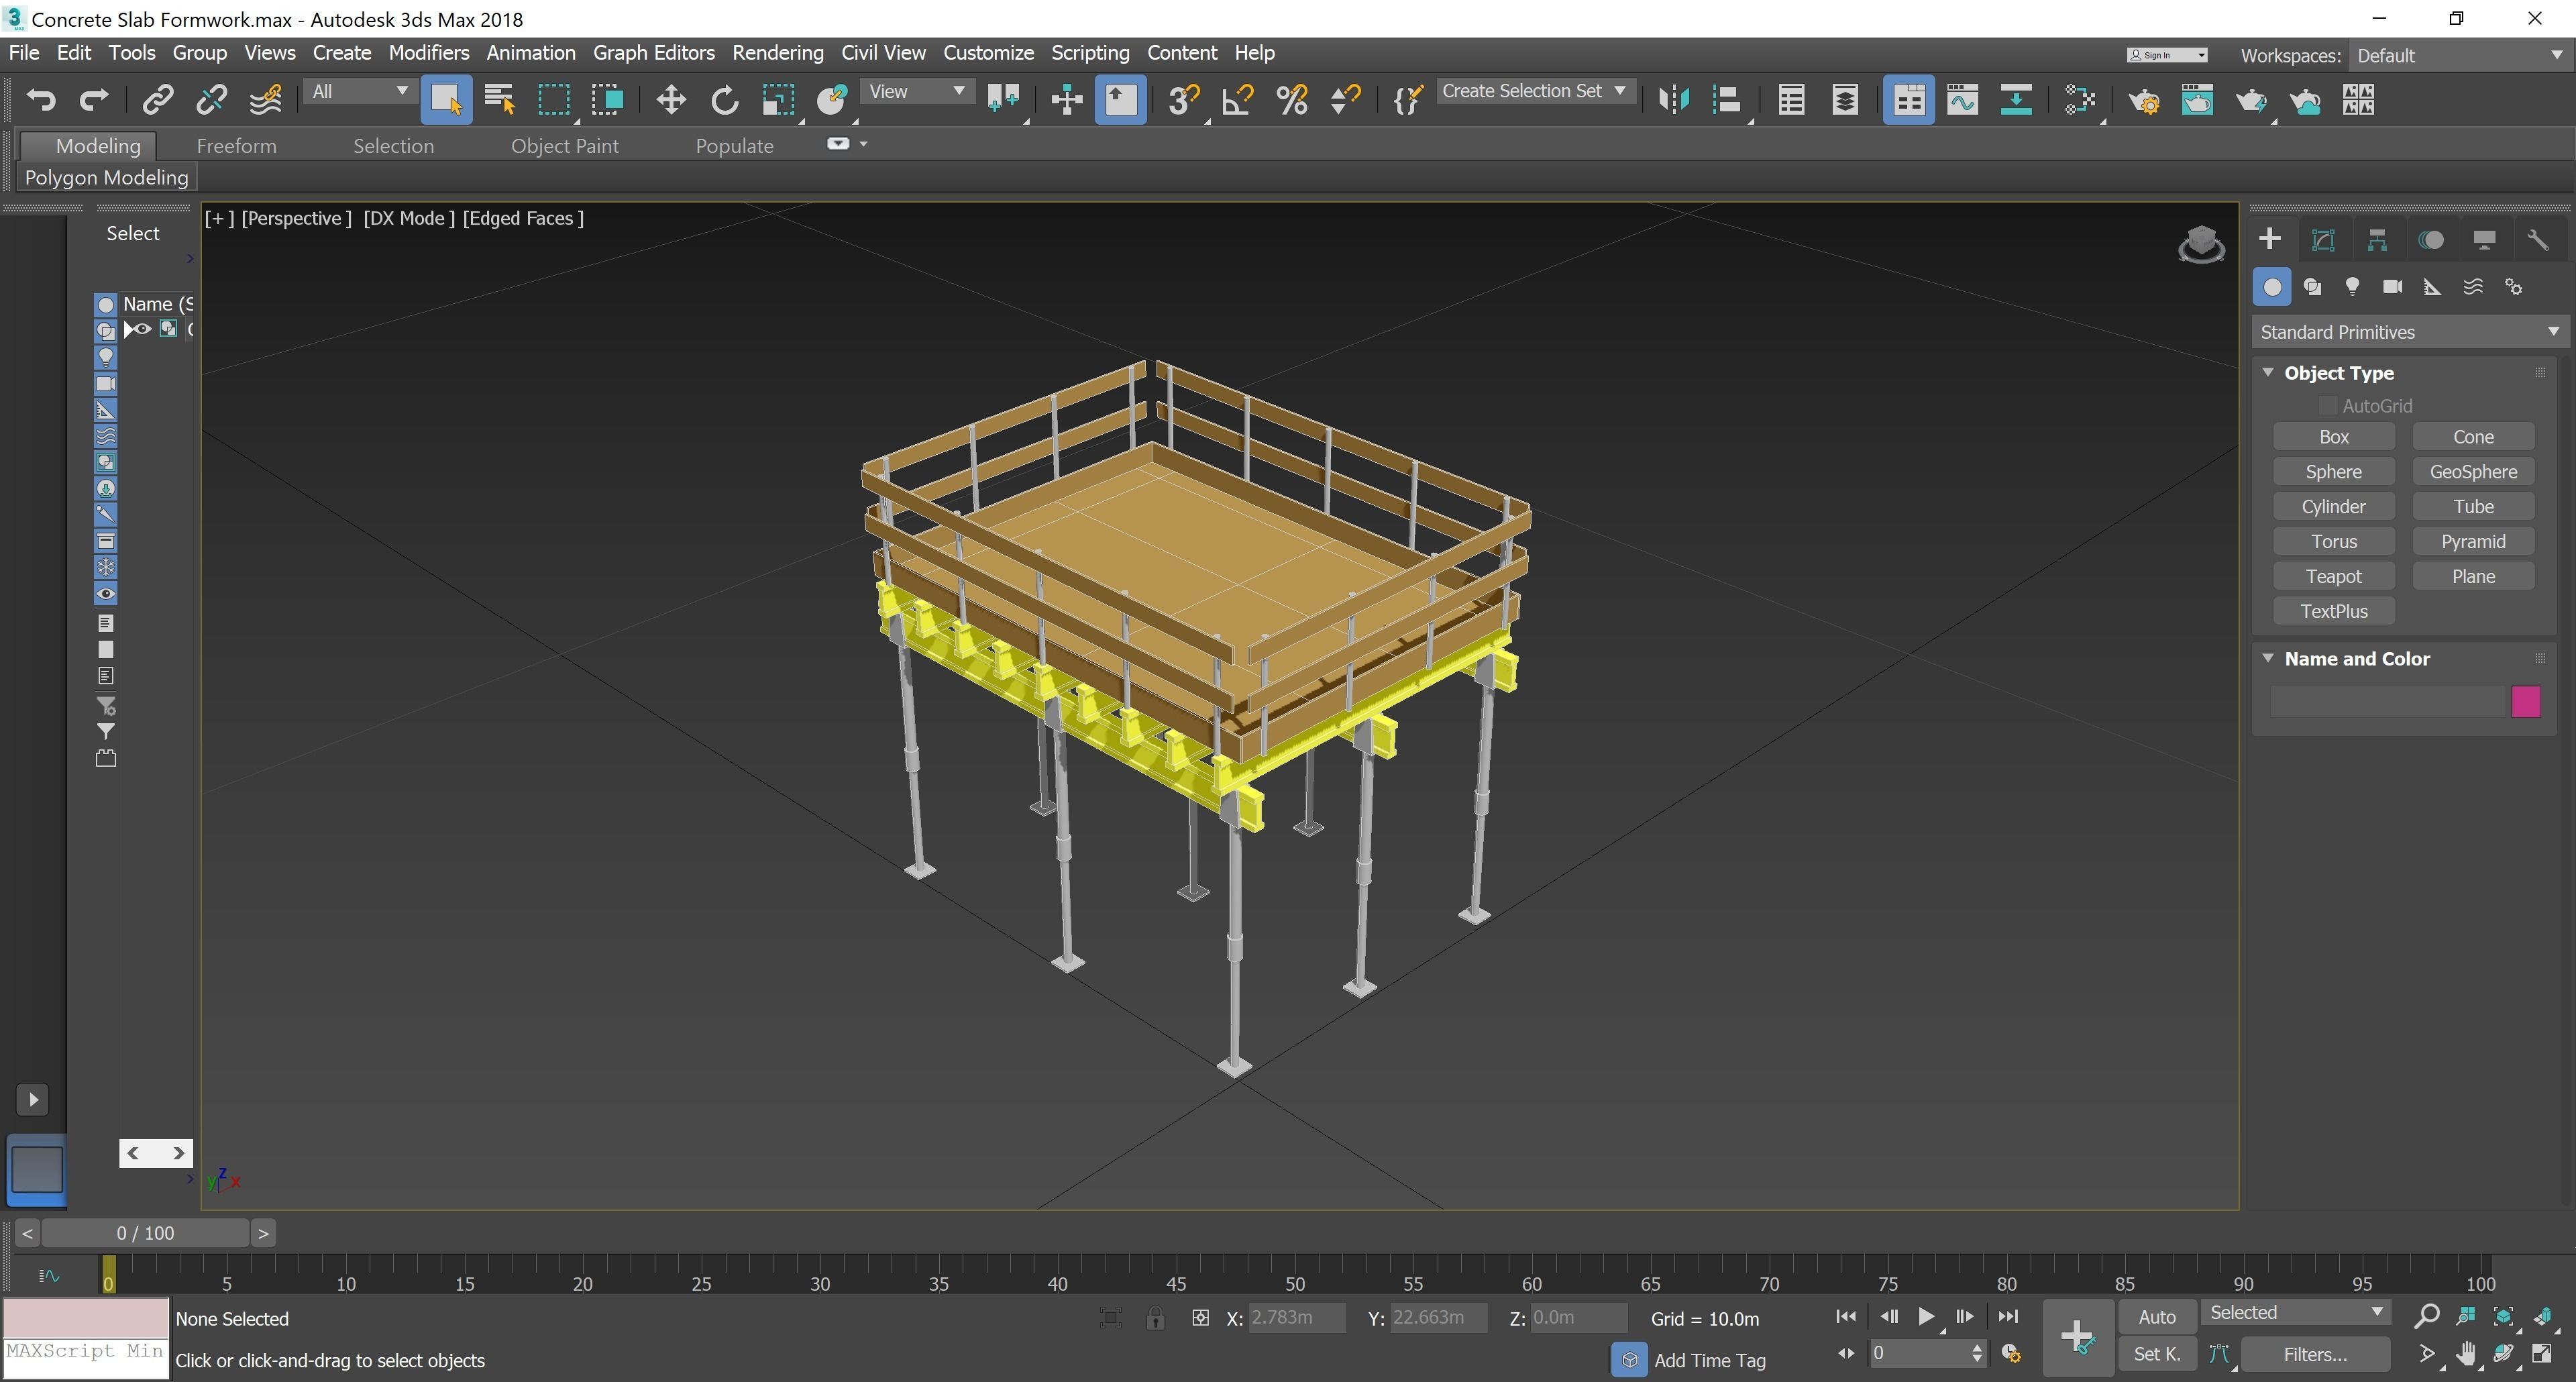Click the object name input field
The height and width of the screenshot is (1382, 2576).
(x=2387, y=701)
